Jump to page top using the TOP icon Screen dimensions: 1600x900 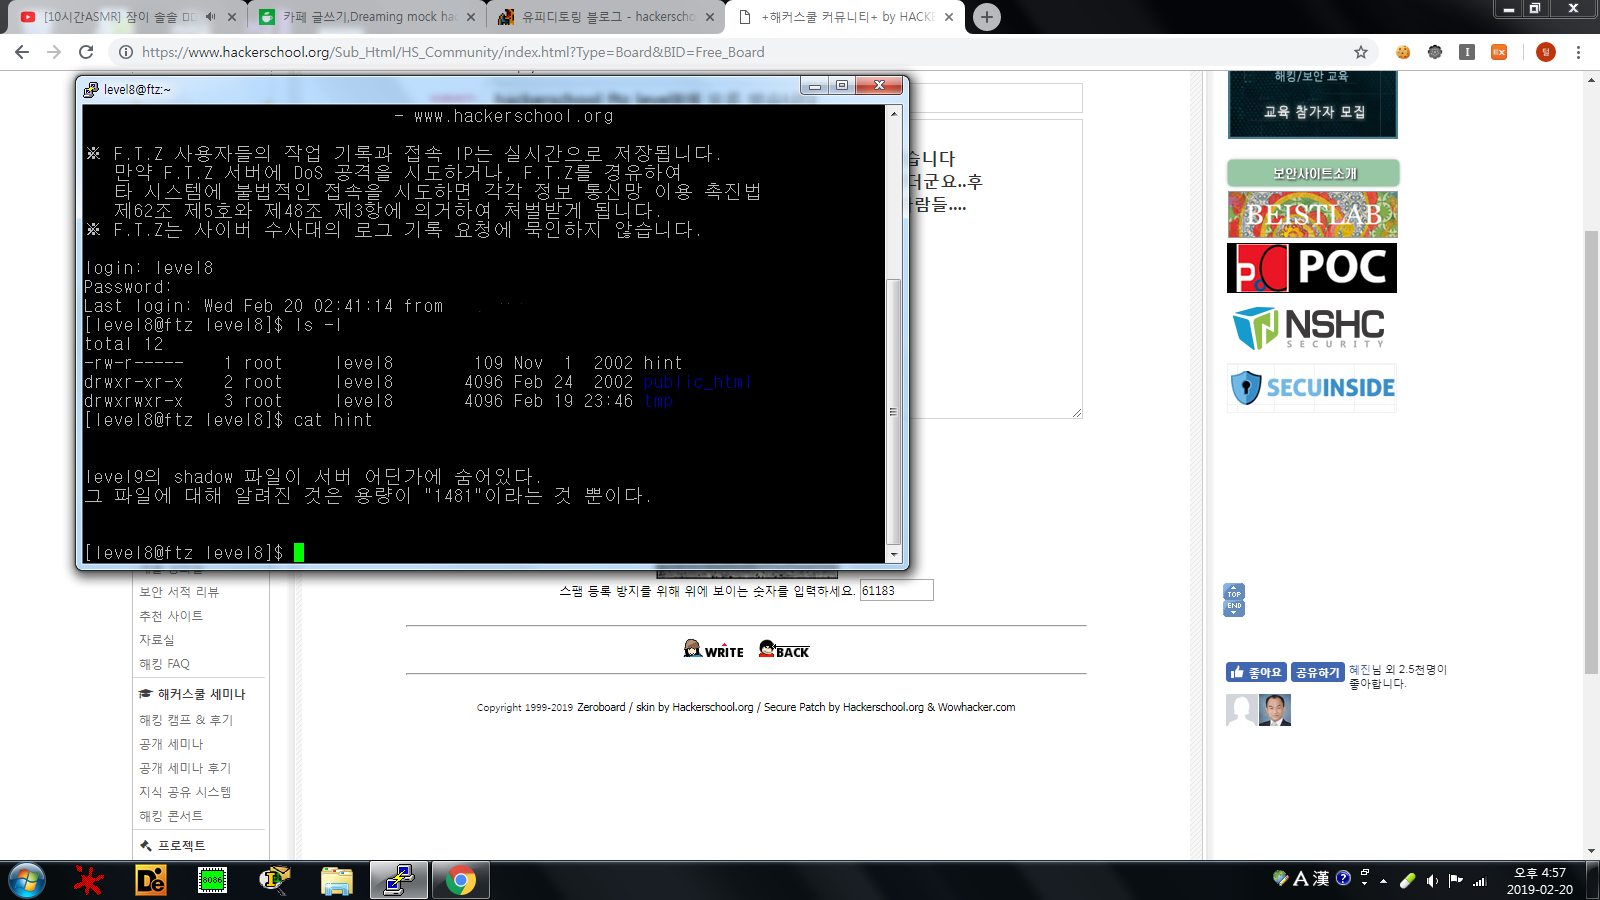[x=1234, y=593]
